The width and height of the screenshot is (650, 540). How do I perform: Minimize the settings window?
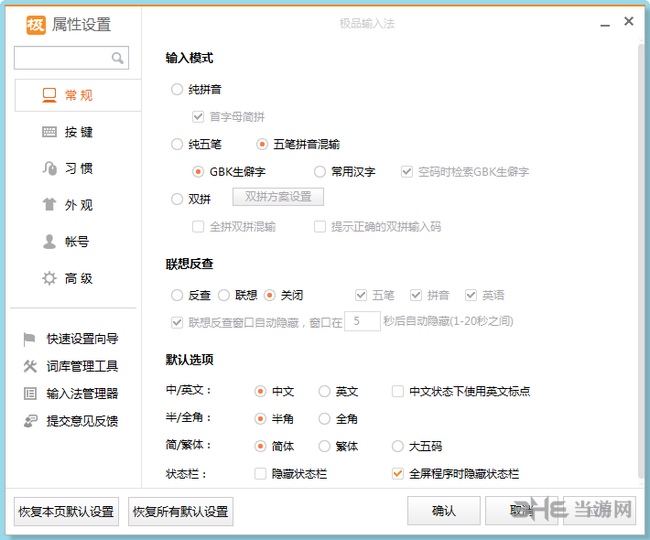point(605,24)
